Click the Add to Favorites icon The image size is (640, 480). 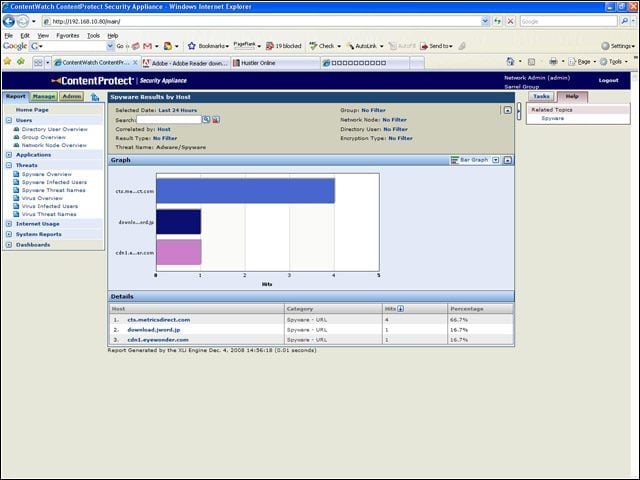(21, 62)
